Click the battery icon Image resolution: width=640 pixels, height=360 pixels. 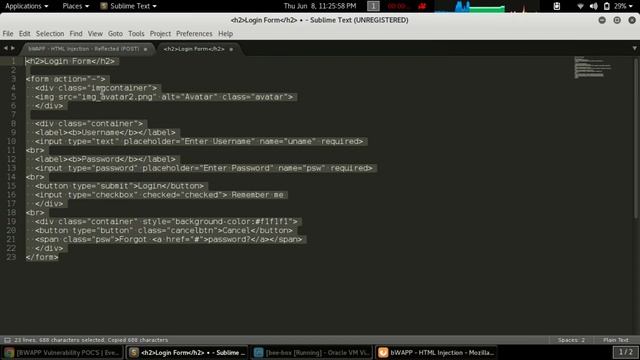pyautogui.click(x=607, y=6)
